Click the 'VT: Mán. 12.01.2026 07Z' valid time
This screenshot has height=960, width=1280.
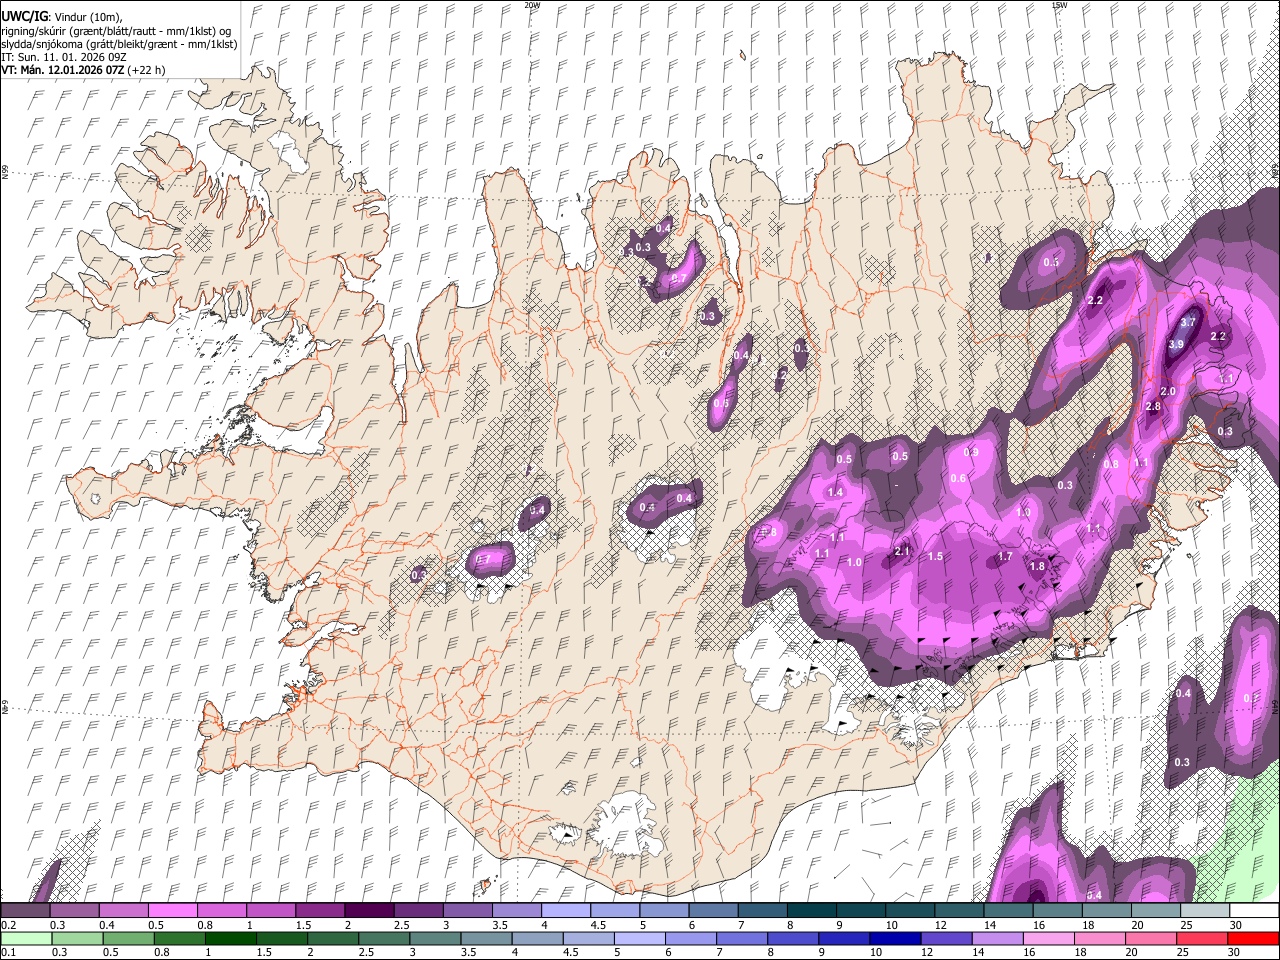coord(62,70)
